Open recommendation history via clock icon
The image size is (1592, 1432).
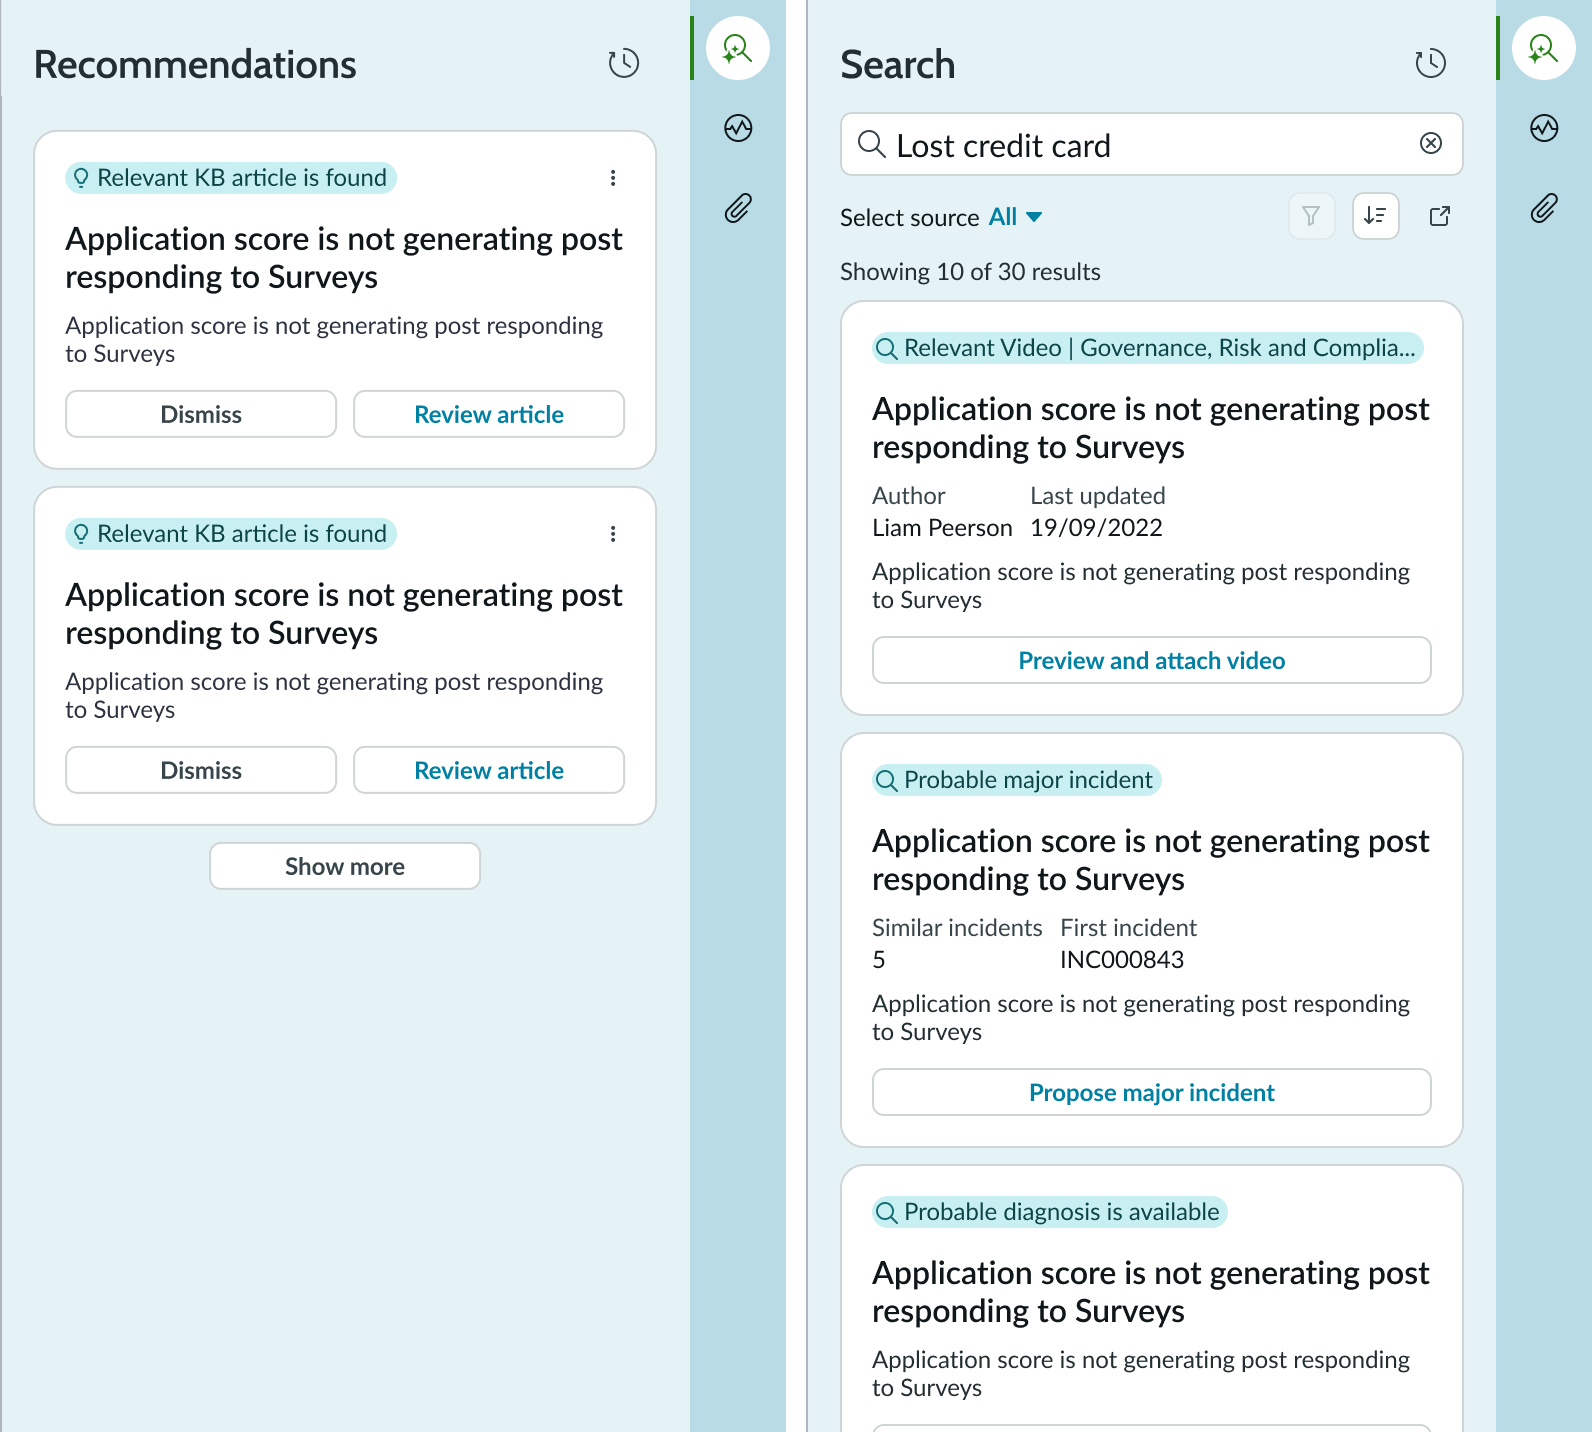[623, 62]
